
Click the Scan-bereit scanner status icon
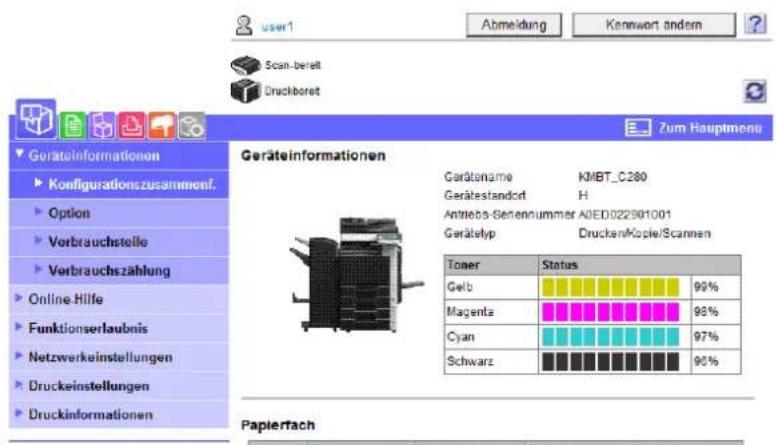pos(245,65)
